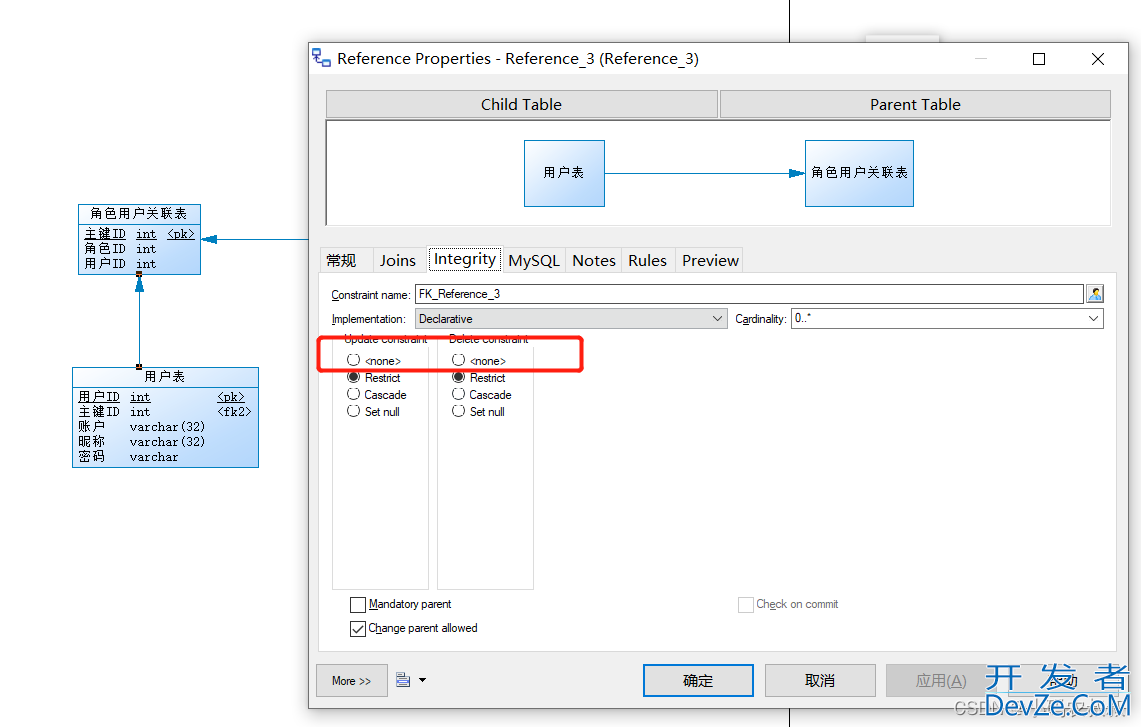Open the Cardinality dropdown
Image resolution: width=1141 pixels, height=727 pixels.
(x=947, y=319)
